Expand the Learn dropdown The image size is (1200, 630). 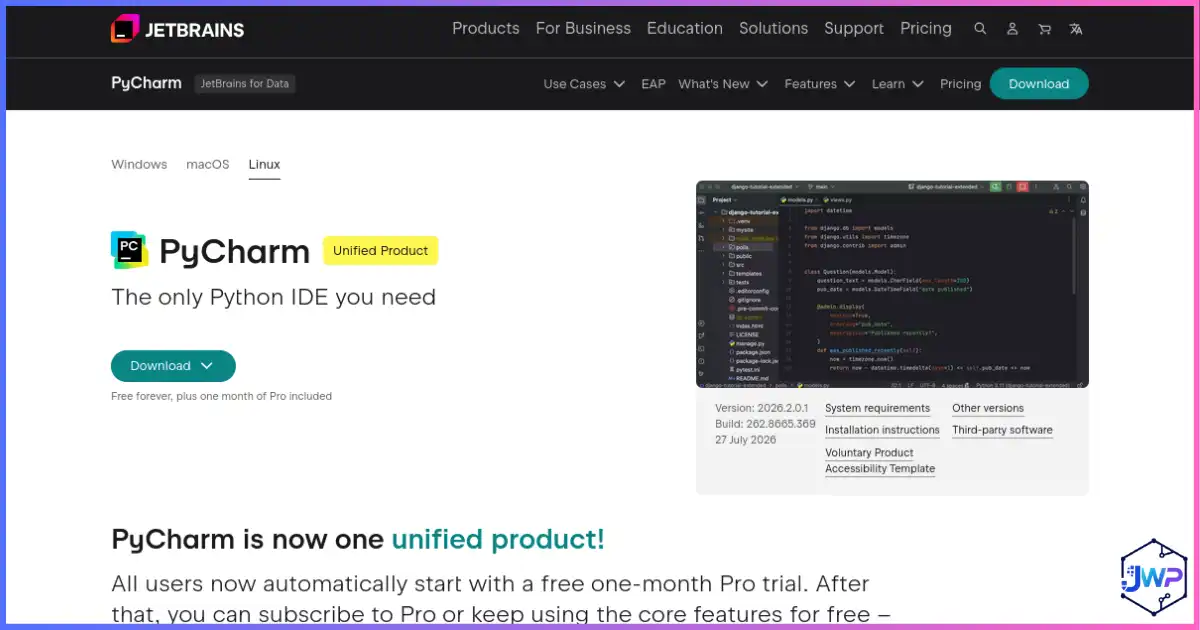tap(897, 84)
